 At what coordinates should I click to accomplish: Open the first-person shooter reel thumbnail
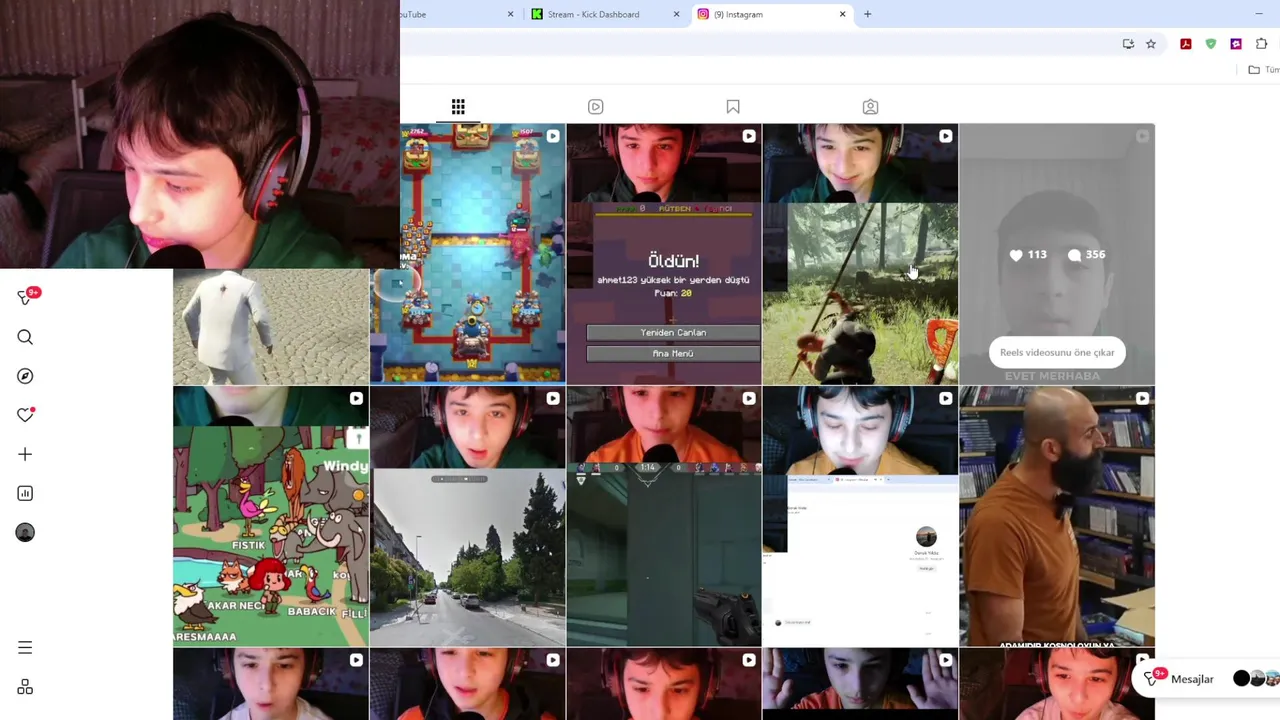click(664, 516)
